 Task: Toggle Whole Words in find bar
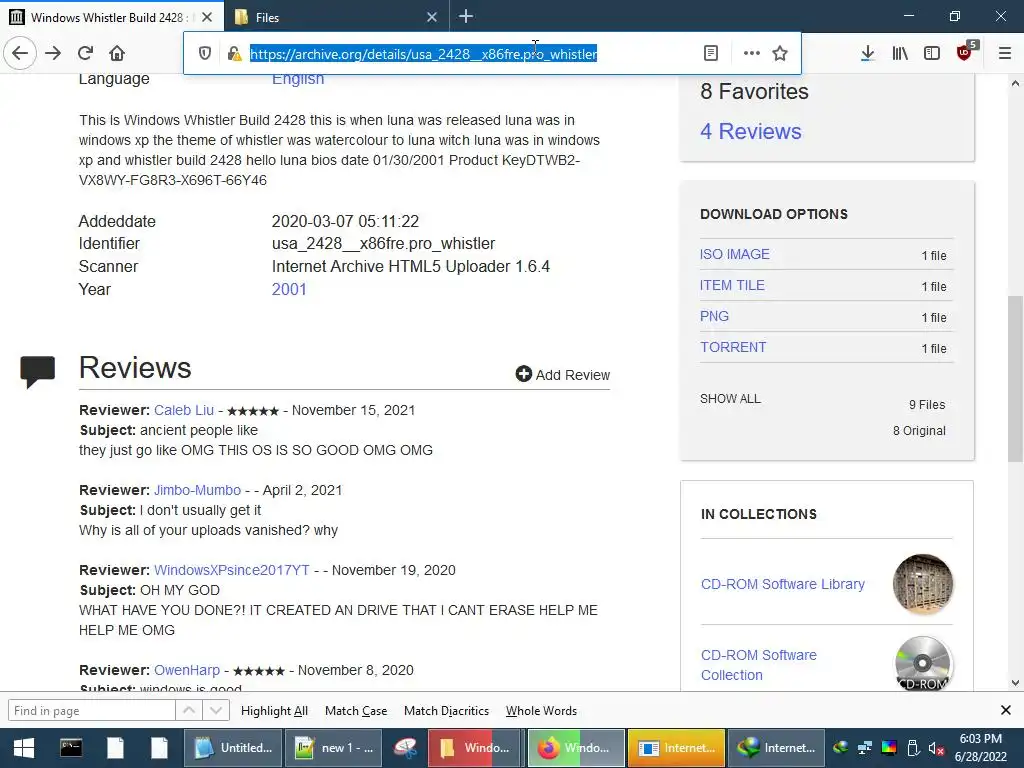(x=541, y=711)
